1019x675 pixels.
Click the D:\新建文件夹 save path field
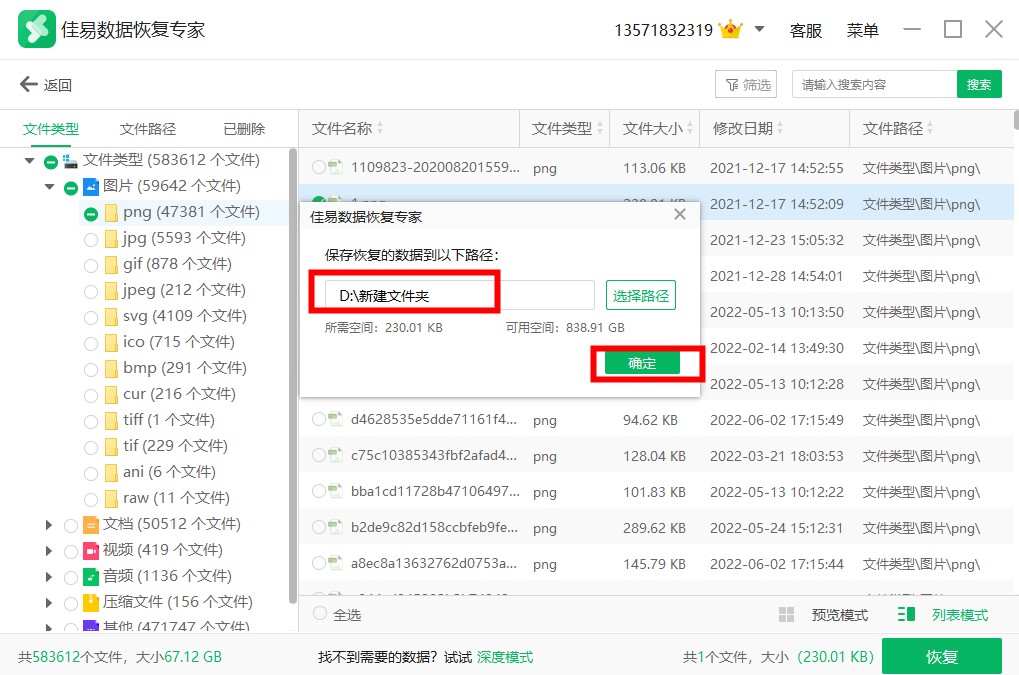pyautogui.click(x=459, y=296)
